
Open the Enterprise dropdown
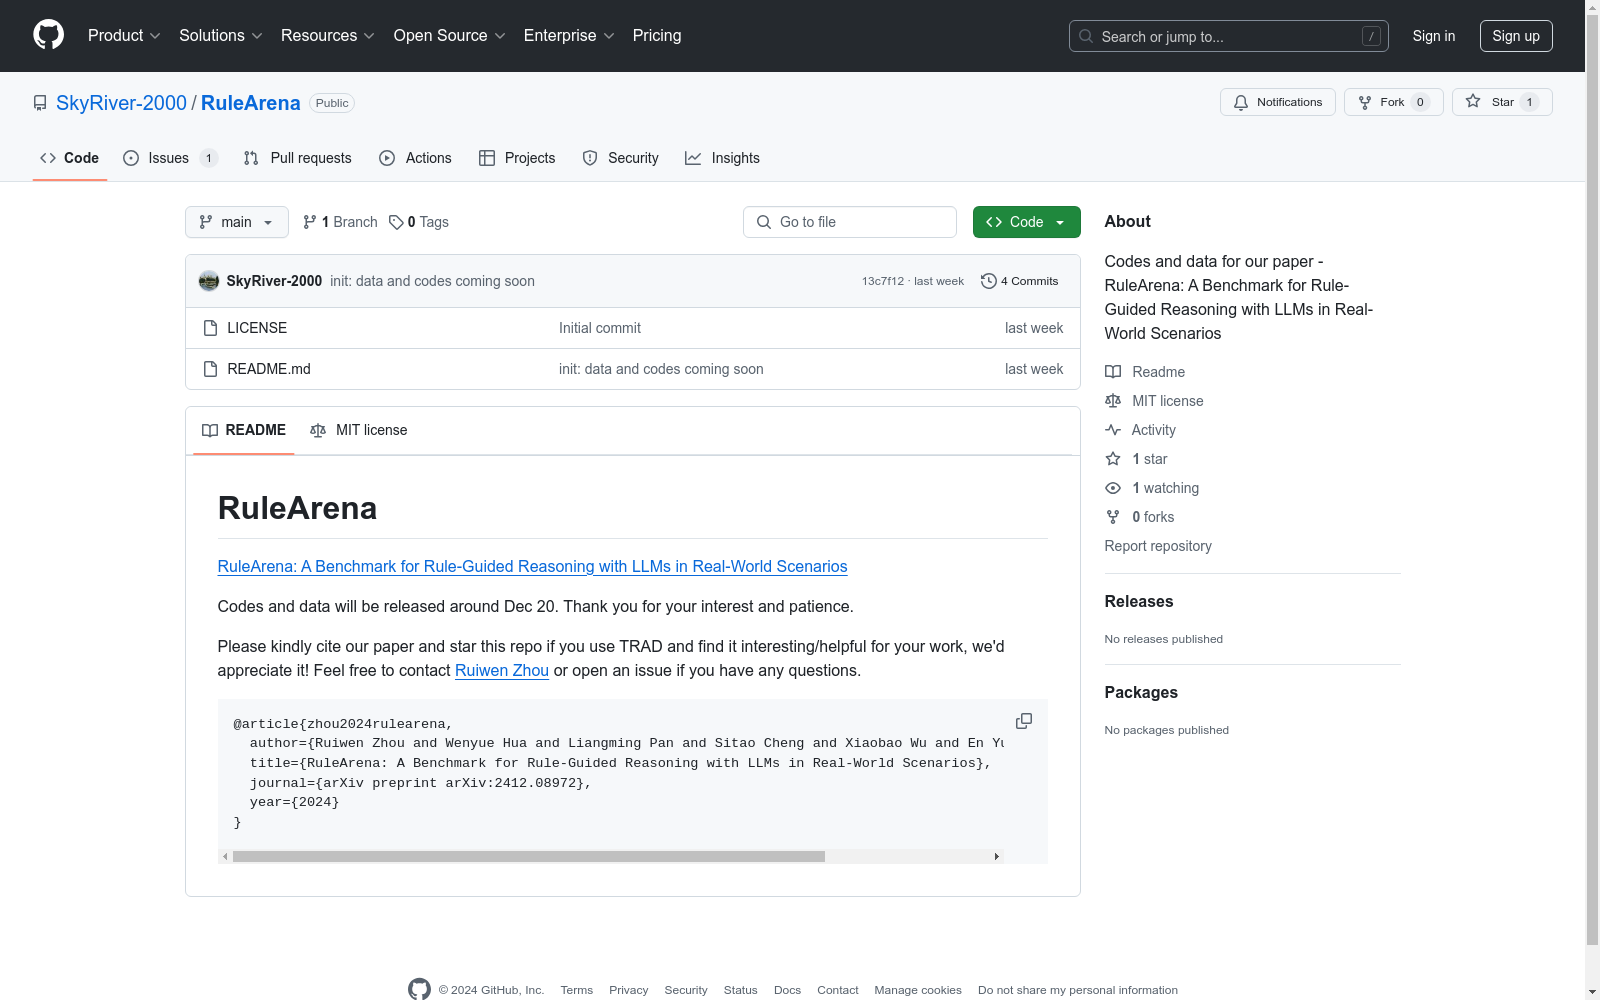pyautogui.click(x=569, y=35)
